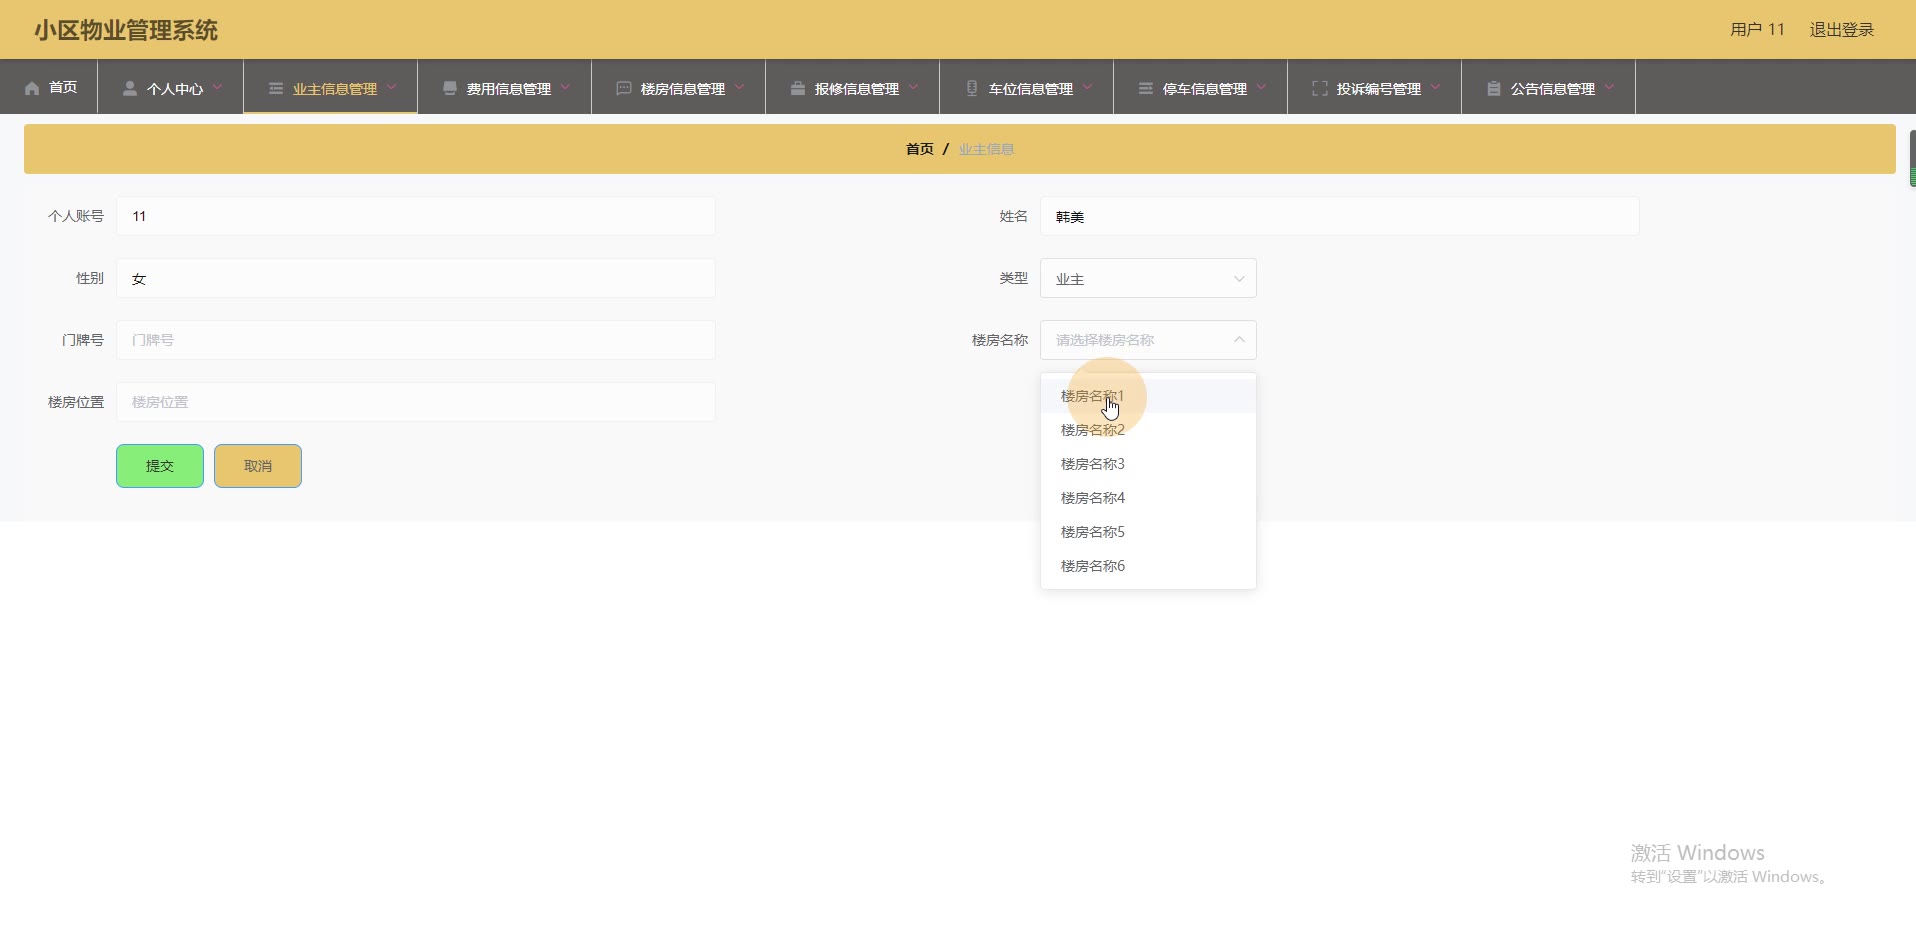Click the person icon for 个人中心
The image size is (1916, 936).
click(x=130, y=88)
